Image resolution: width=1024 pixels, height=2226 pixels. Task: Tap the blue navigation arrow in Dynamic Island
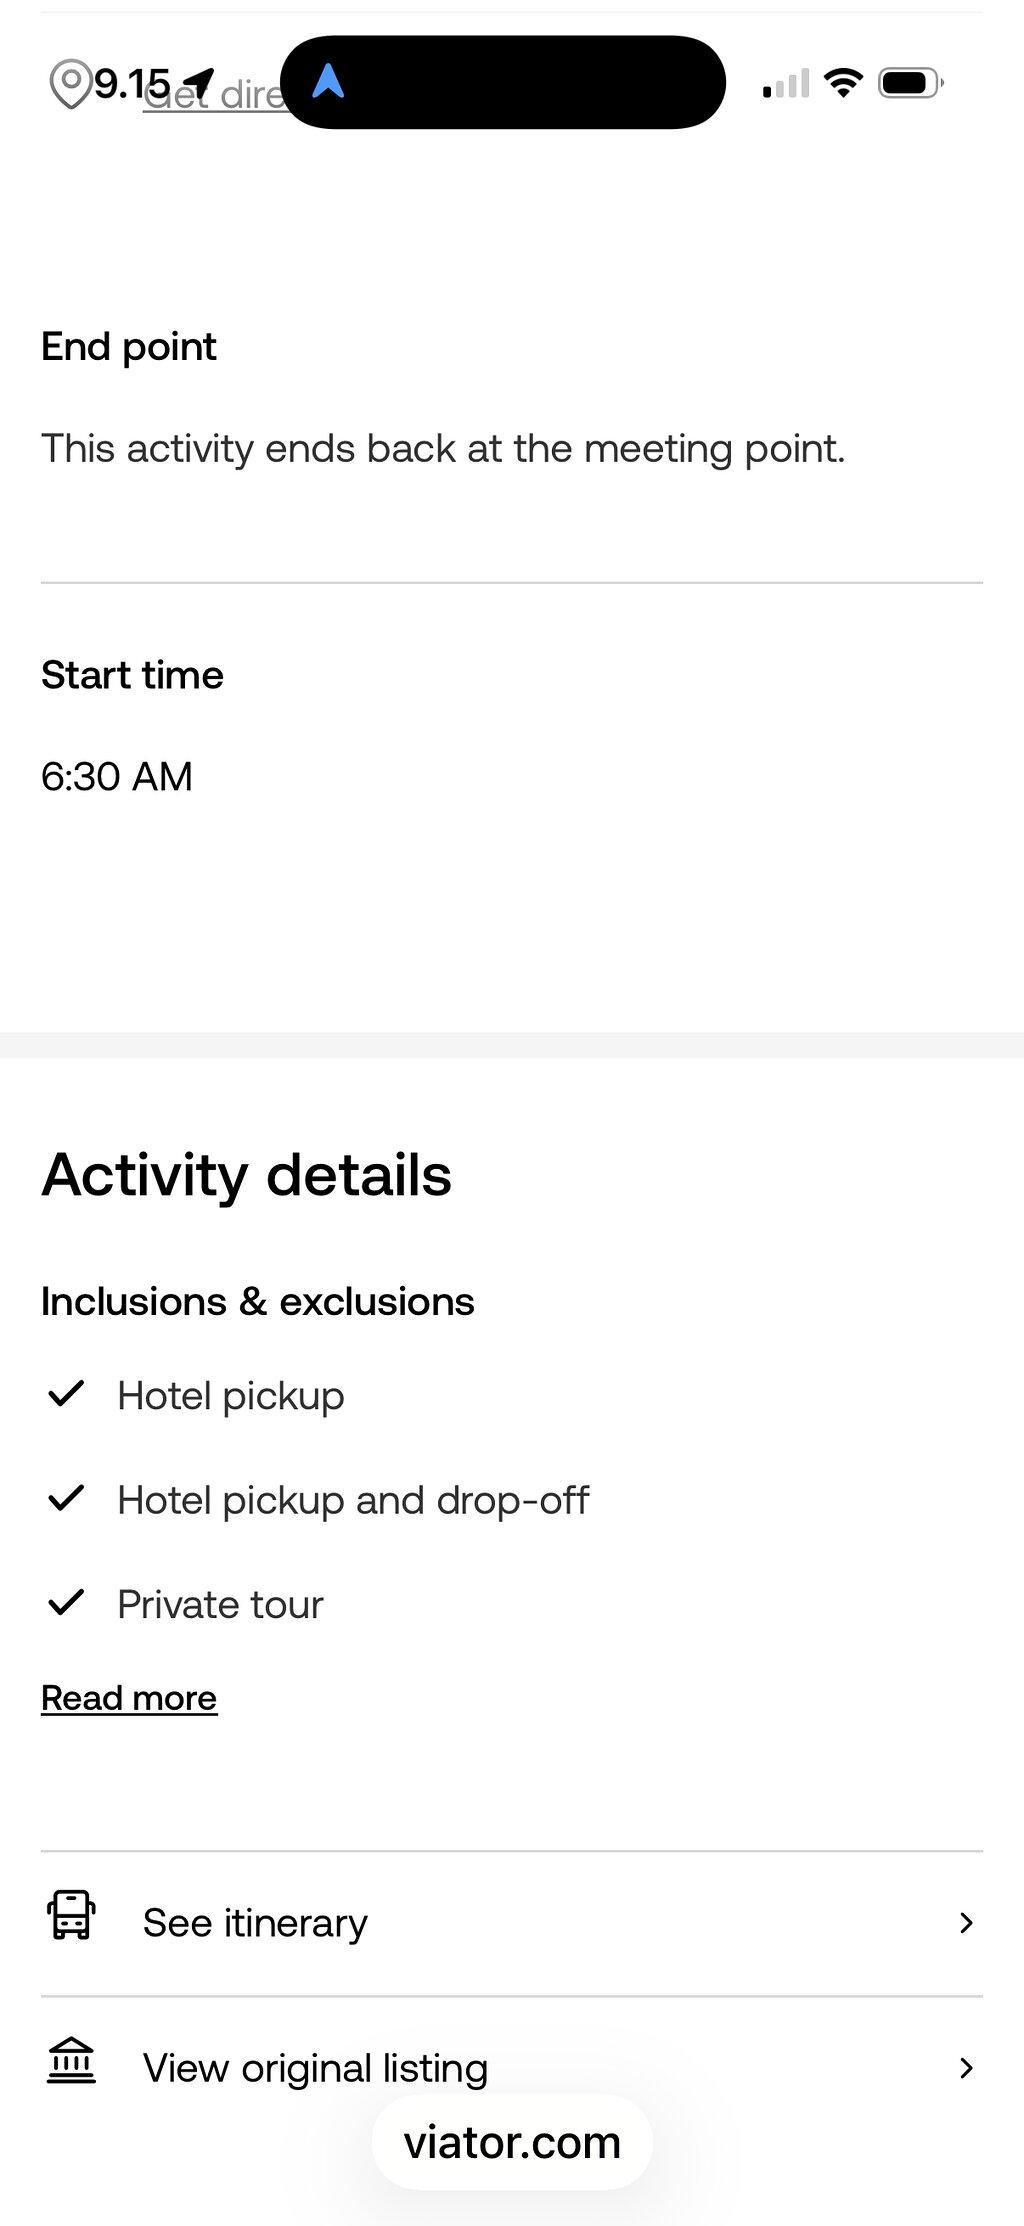point(328,81)
